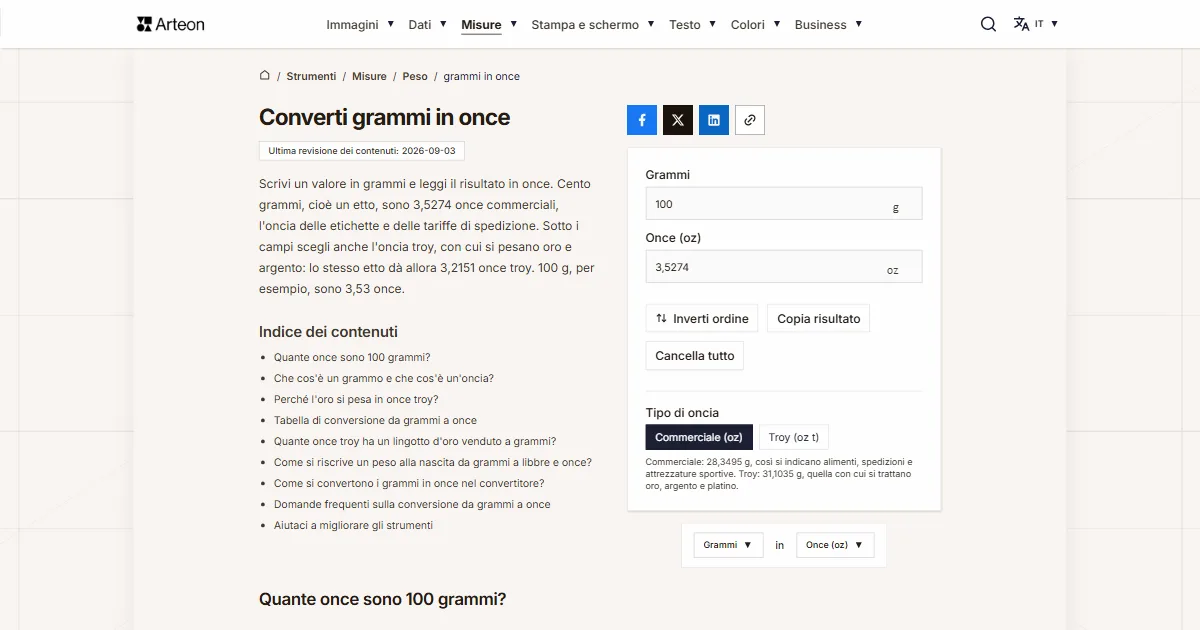
Task: Jump to peso alla nascita libbre e once section
Action: 433,462
